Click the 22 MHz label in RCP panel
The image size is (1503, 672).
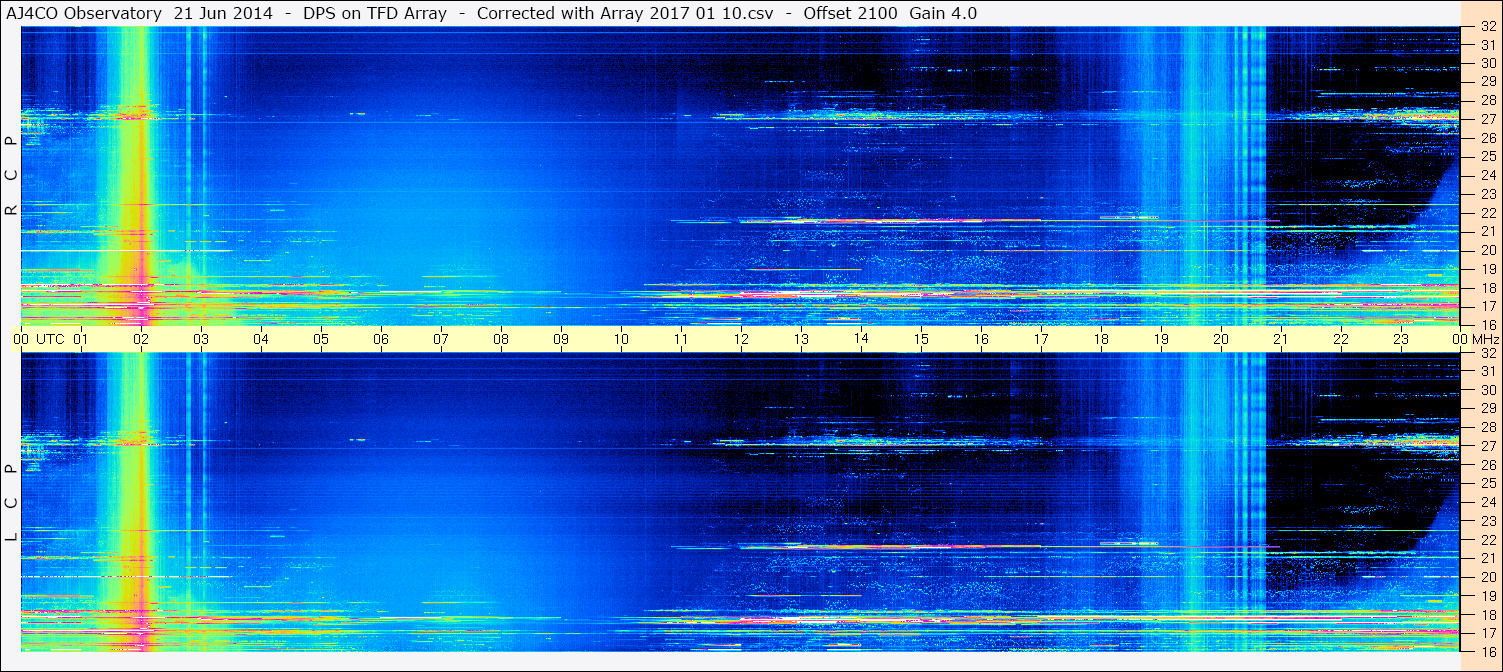pos(1487,213)
